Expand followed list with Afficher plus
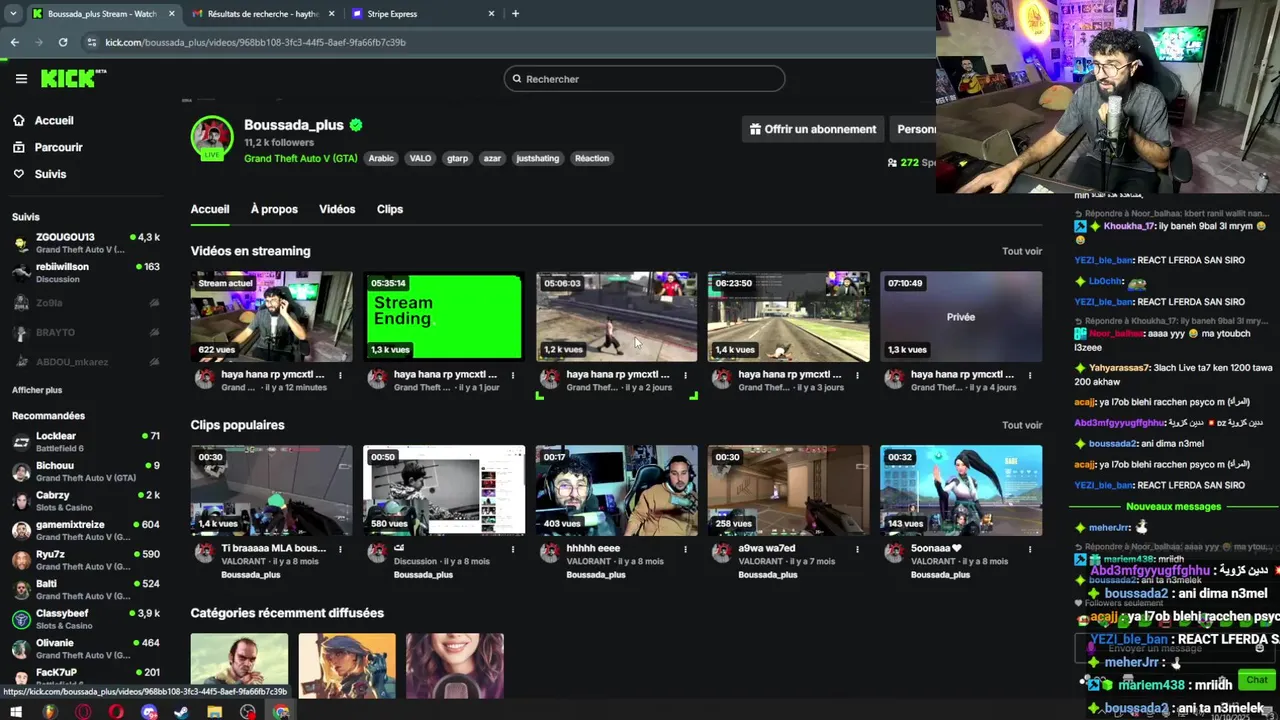 (x=37, y=390)
